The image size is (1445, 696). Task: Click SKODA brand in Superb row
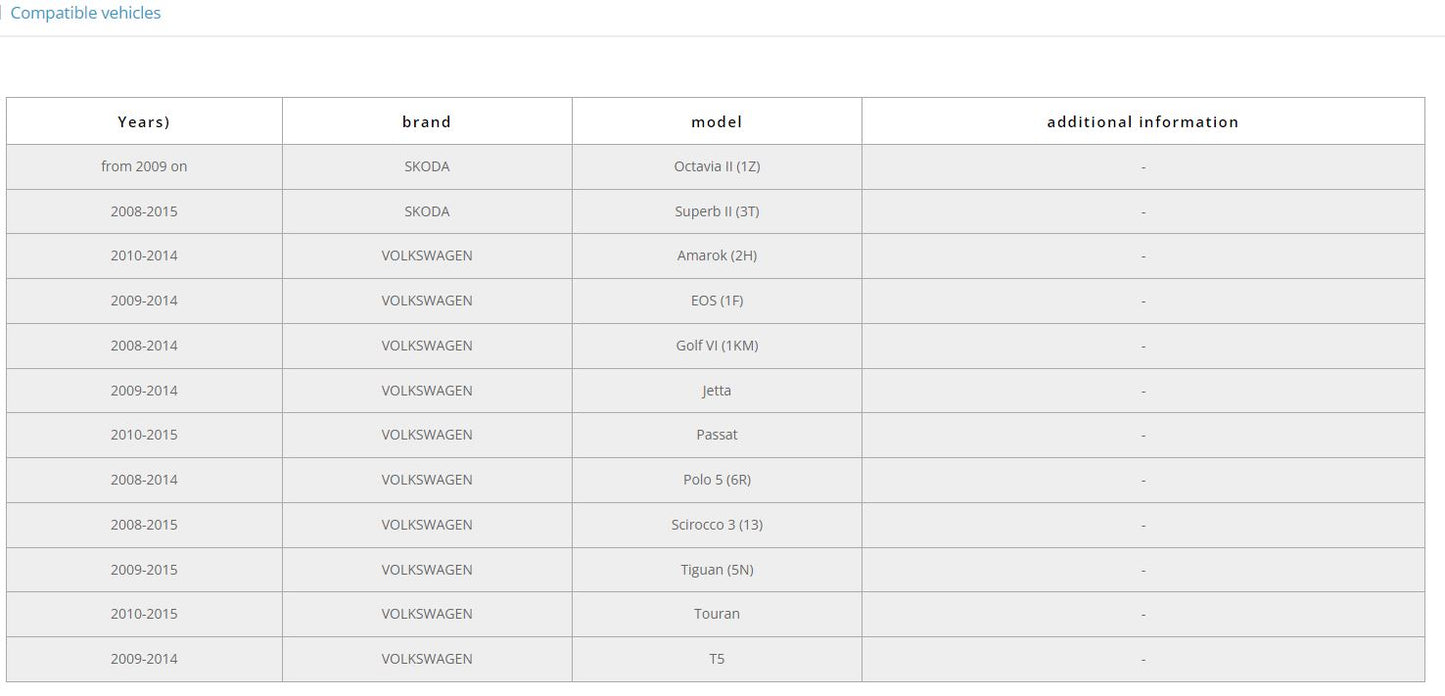[x=427, y=212]
